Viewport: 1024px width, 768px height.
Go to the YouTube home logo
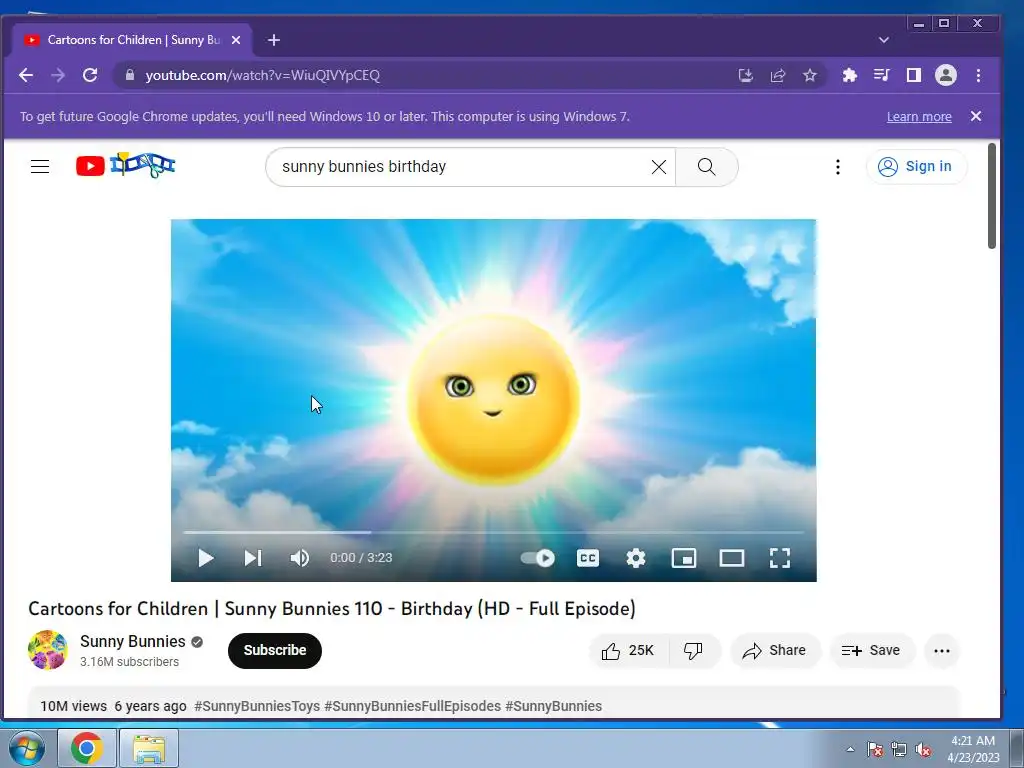[125, 165]
